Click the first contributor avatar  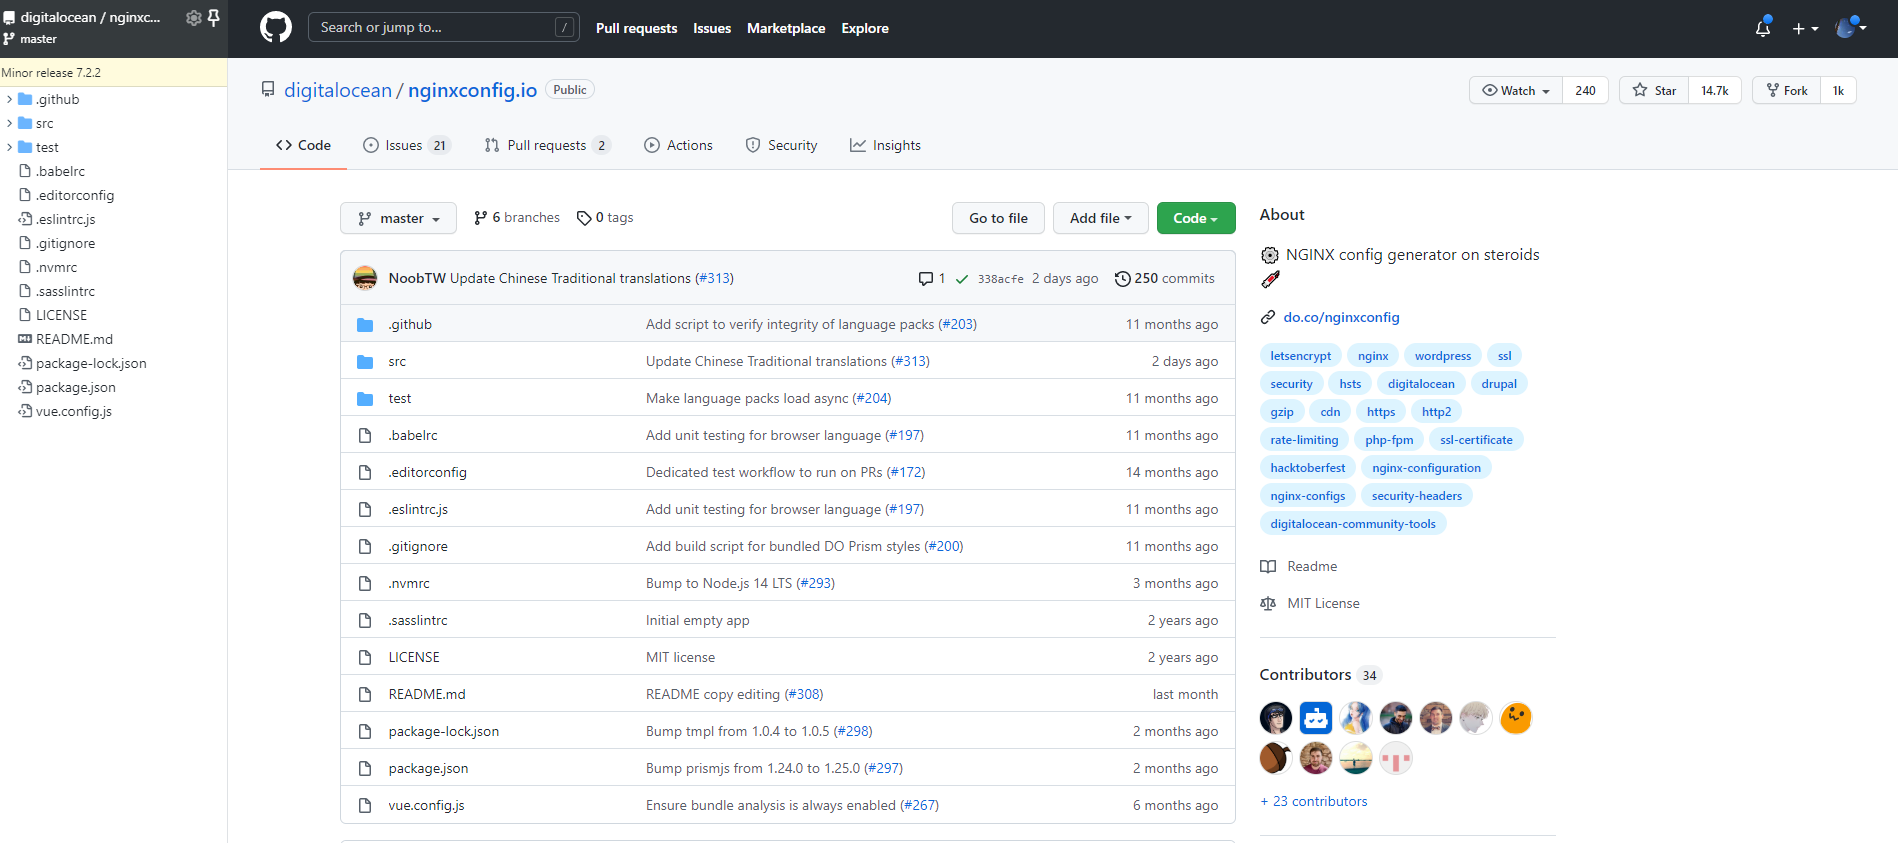(1276, 718)
